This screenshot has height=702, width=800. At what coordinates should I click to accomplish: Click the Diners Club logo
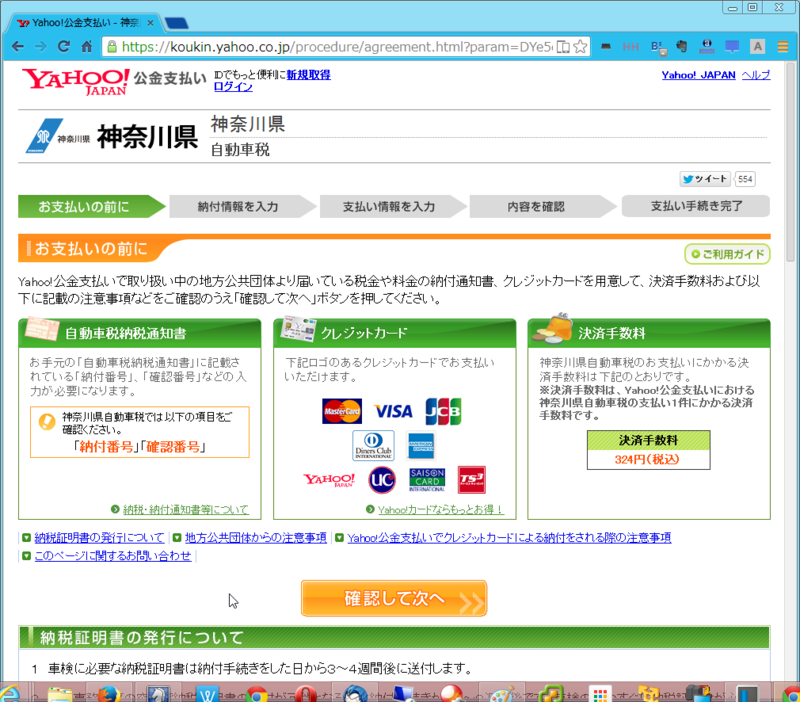[373, 445]
